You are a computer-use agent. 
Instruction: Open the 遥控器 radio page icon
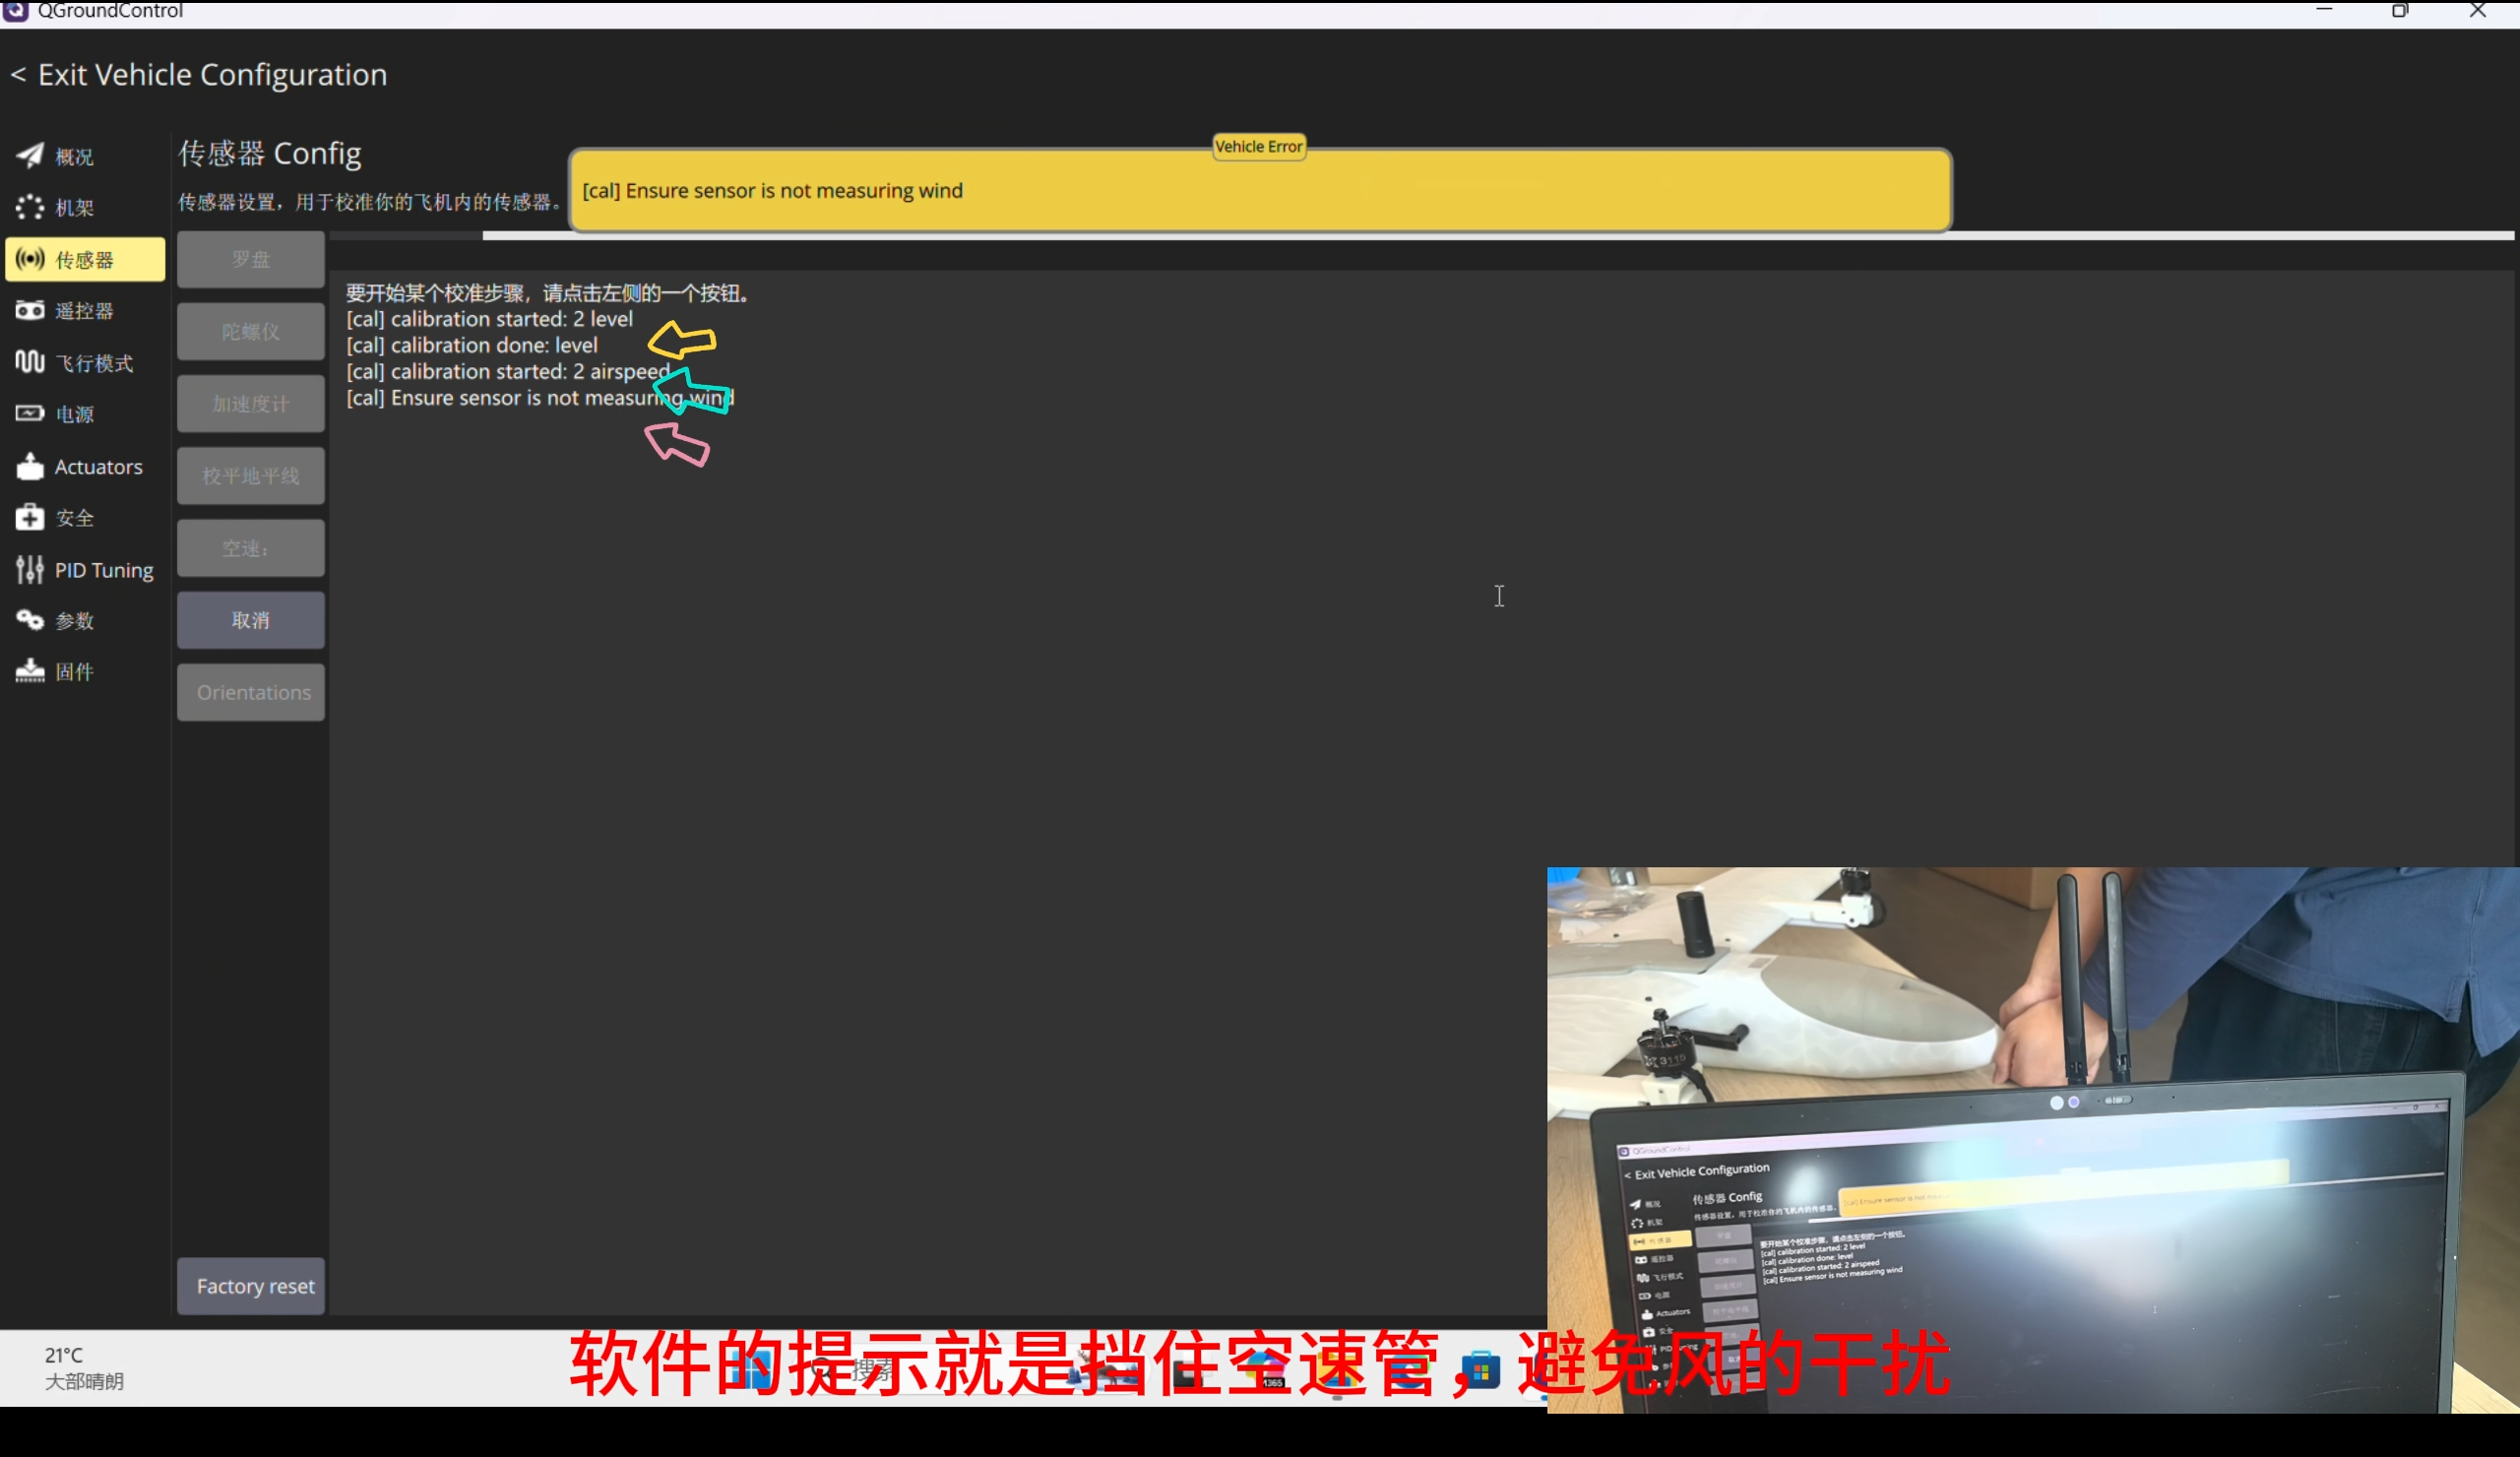(x=30, y=310)
